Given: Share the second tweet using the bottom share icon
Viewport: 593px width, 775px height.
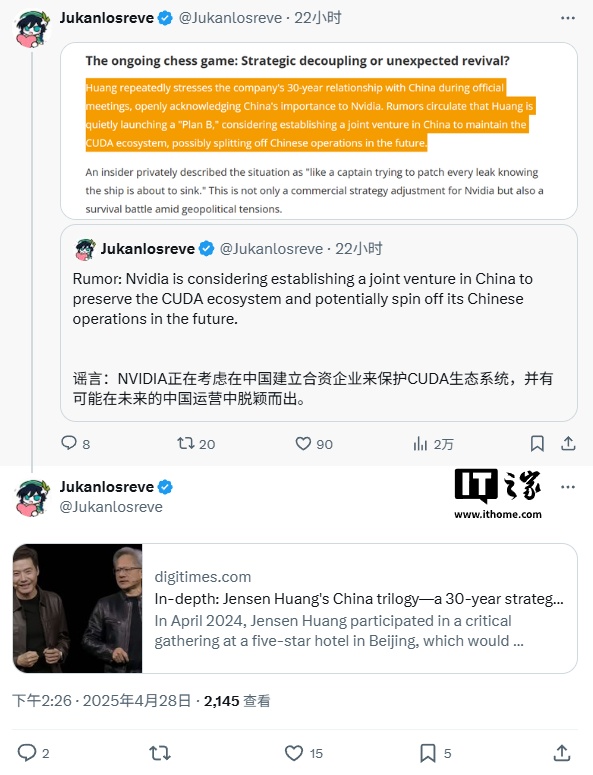Looking at the screenshot, I should 562,753.
